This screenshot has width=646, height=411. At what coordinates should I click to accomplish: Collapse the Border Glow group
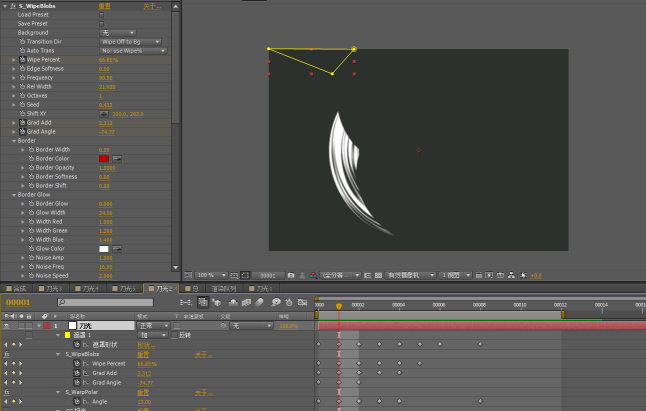pos(14,195)
